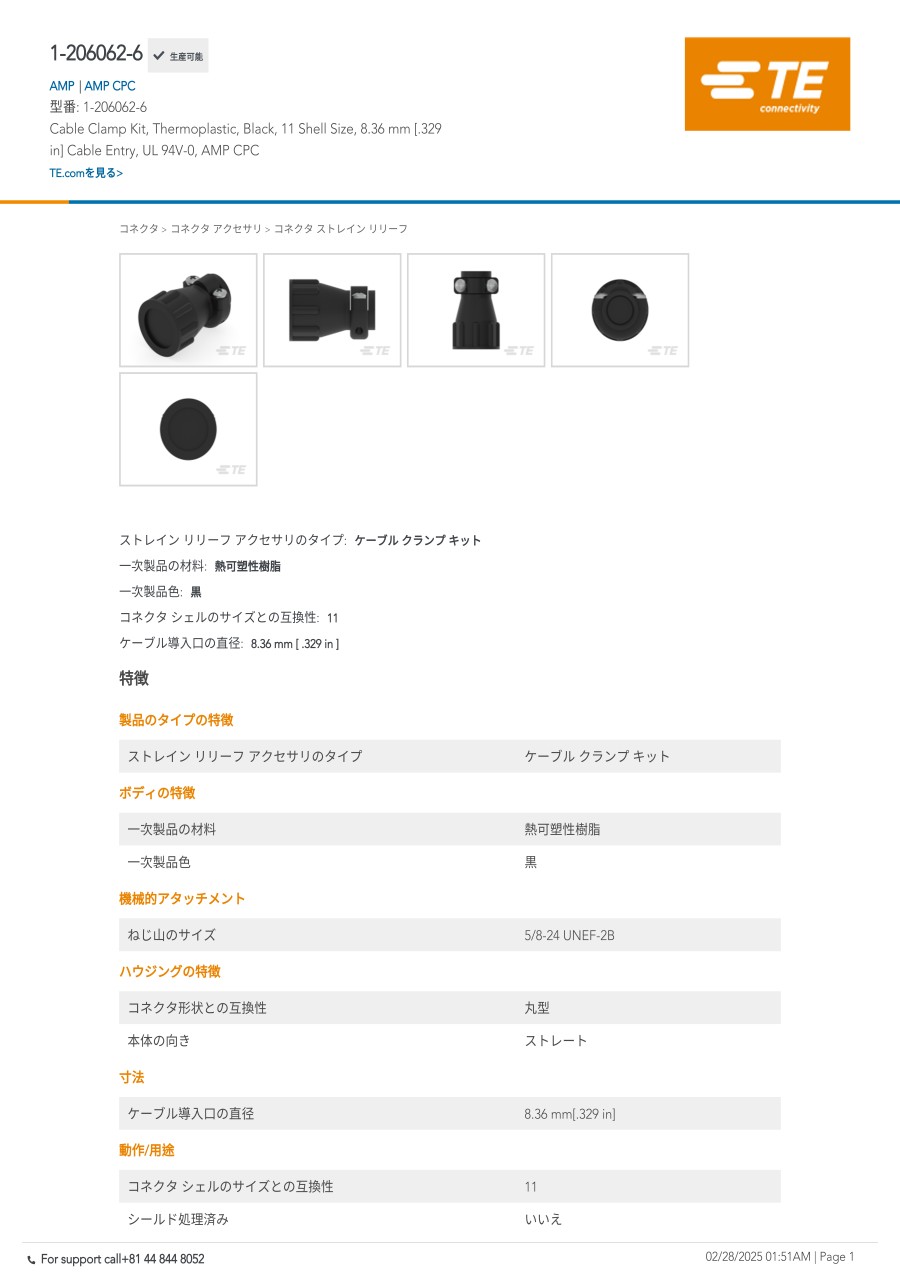Click the 1-206062-6 part number heading
The width and height of the screenshot is (900, 1272).
pyautogui.click(x=96, y=54)
